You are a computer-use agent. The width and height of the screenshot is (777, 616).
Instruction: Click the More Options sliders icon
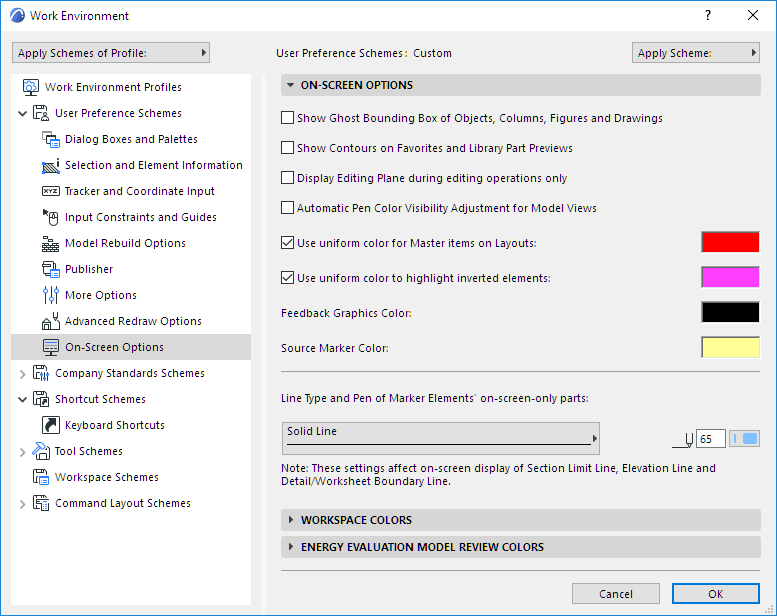pyautogui.click(x=51, y=295)
